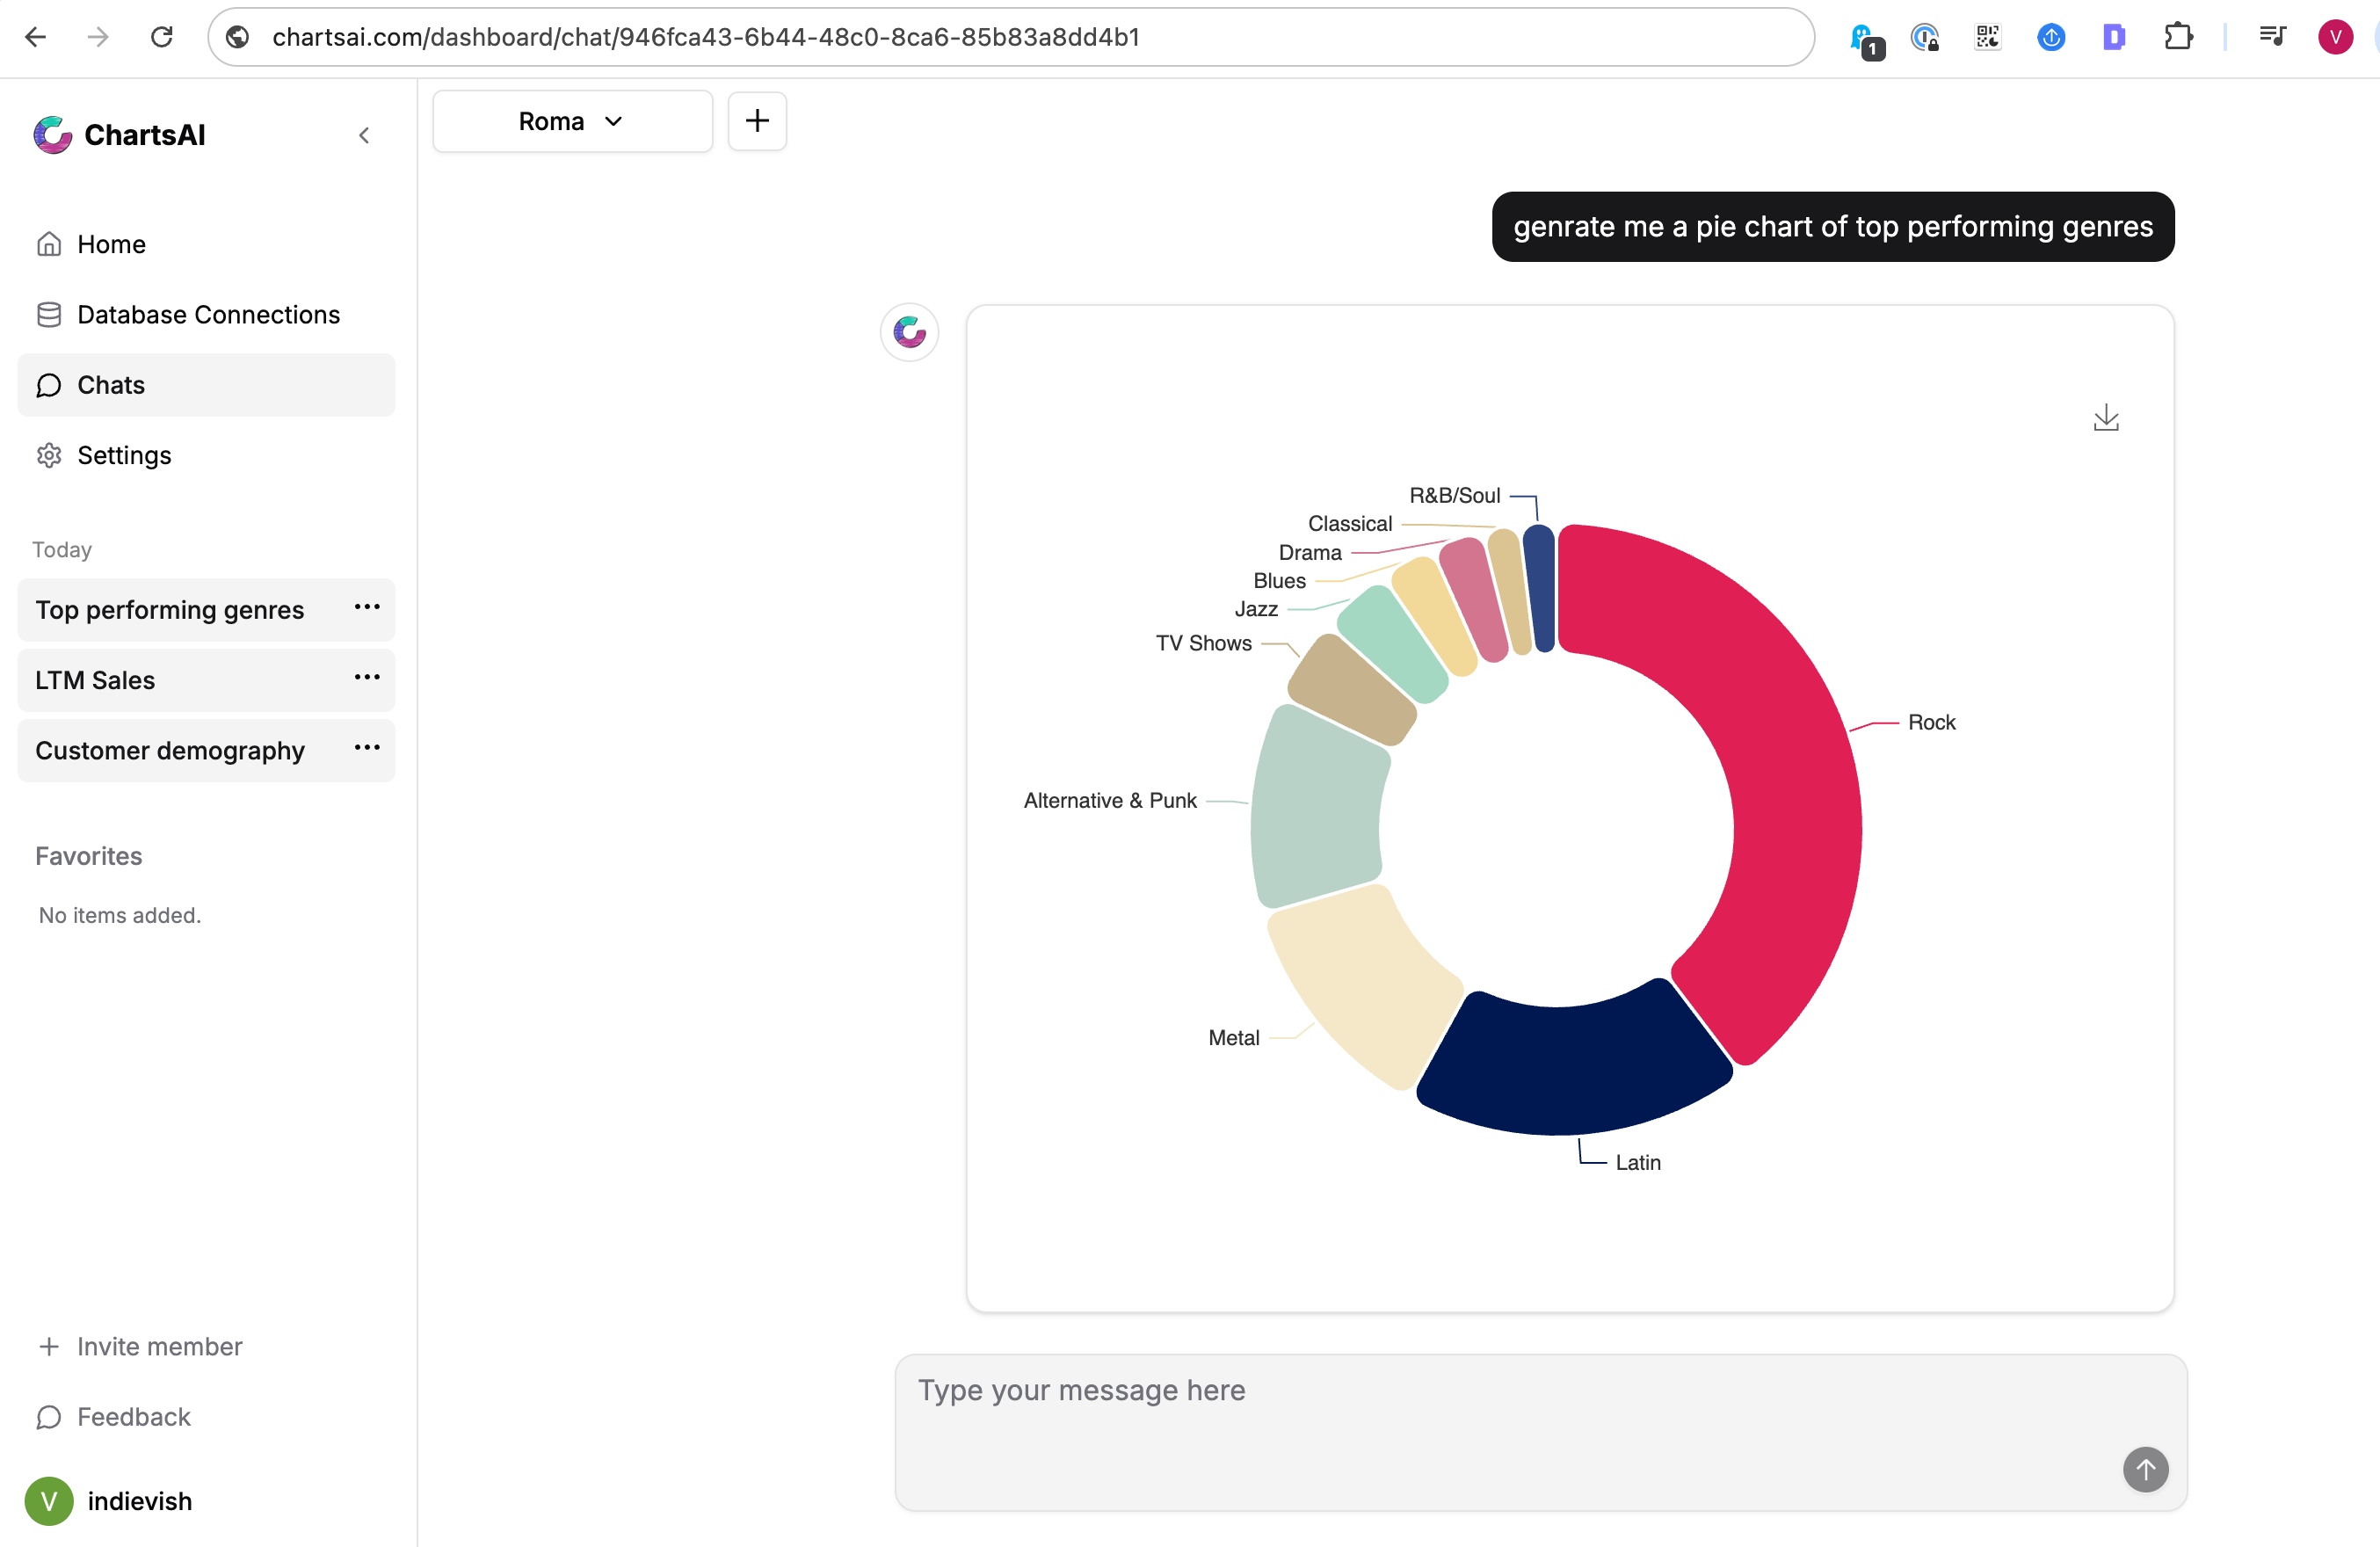2380x1547 pixels.
Task: Open options for Top performing genres chat
Action: click(x=367, y=608)
